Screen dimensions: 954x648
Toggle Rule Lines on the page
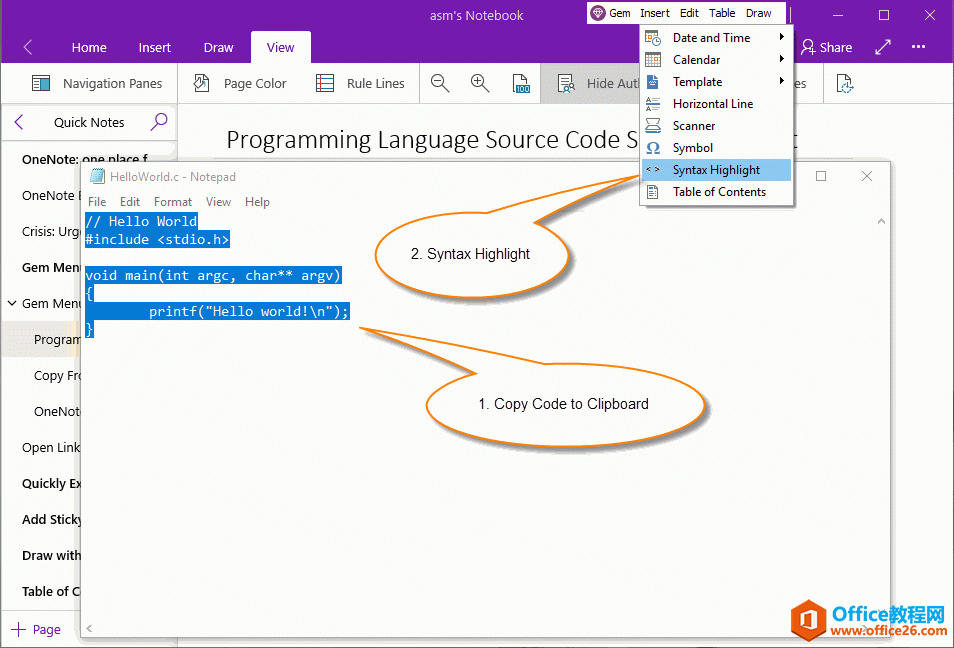pyautogui.click(x=361, y=83)
